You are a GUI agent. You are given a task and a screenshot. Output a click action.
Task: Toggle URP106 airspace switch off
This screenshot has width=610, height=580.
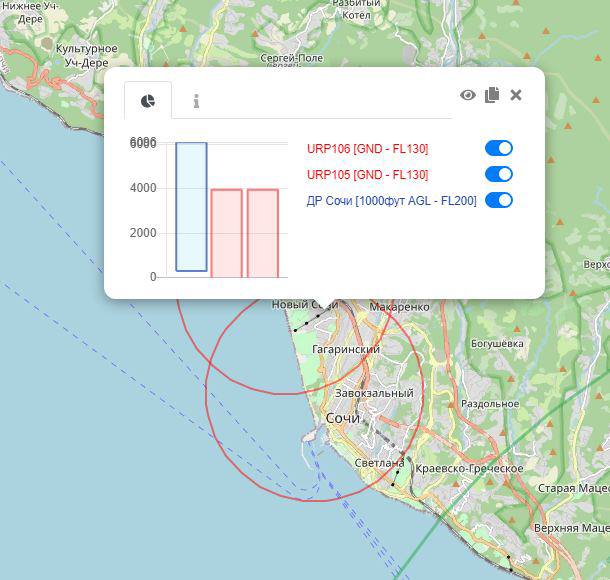(x=499, y=148)
